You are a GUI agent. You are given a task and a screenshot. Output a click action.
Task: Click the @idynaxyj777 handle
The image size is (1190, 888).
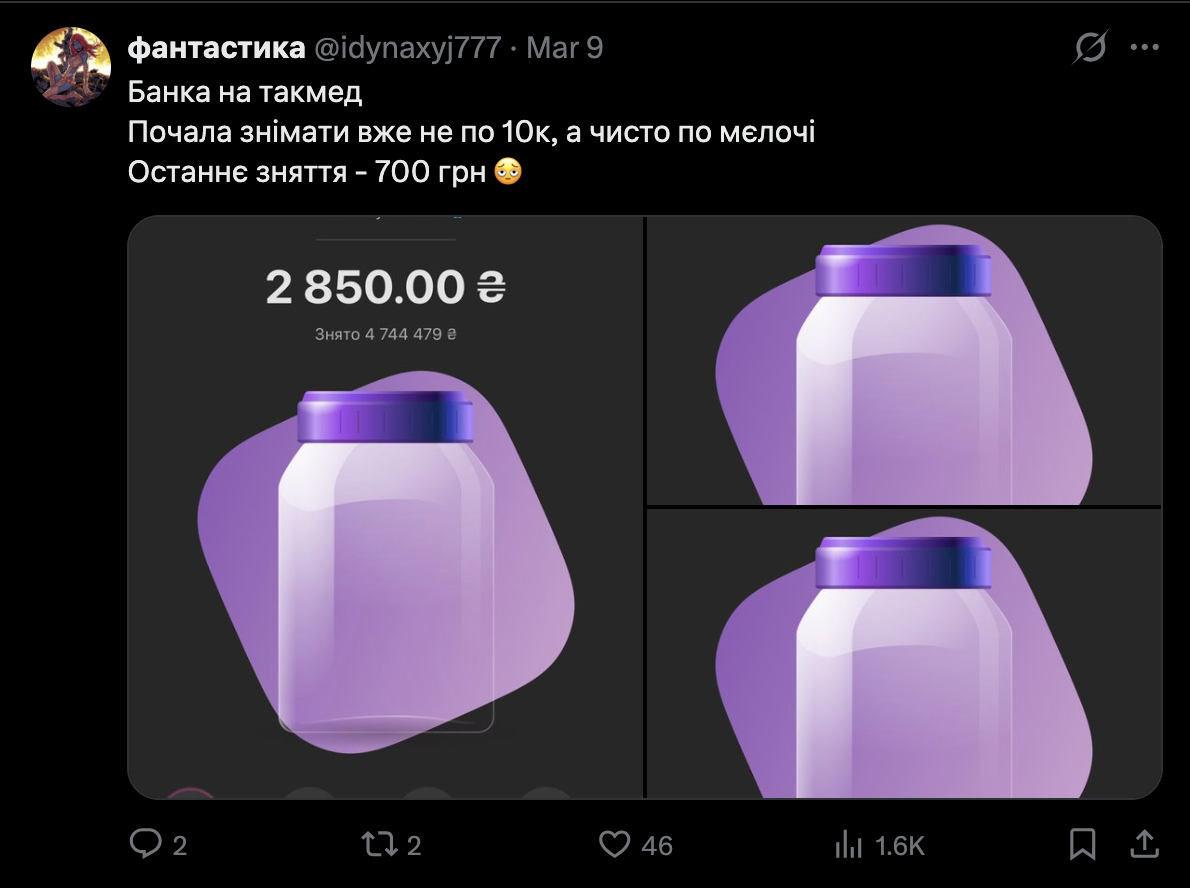pos(408,48)
